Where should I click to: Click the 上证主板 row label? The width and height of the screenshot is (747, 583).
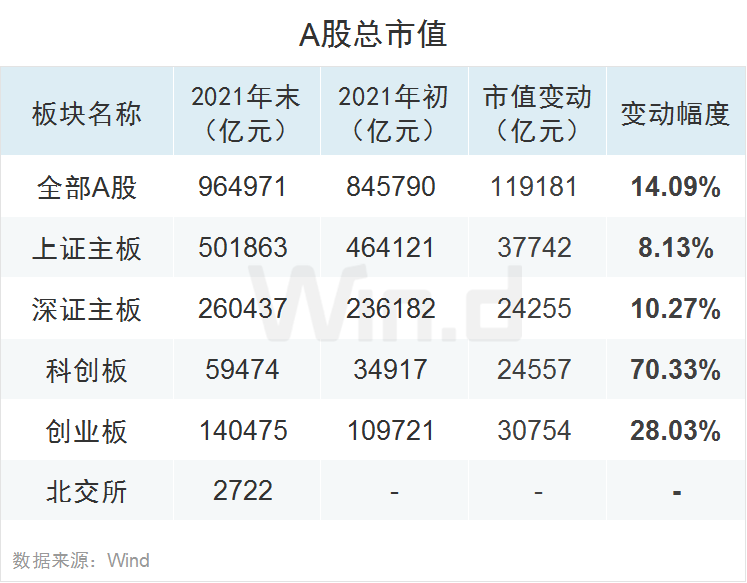click(x=87, y=248)
